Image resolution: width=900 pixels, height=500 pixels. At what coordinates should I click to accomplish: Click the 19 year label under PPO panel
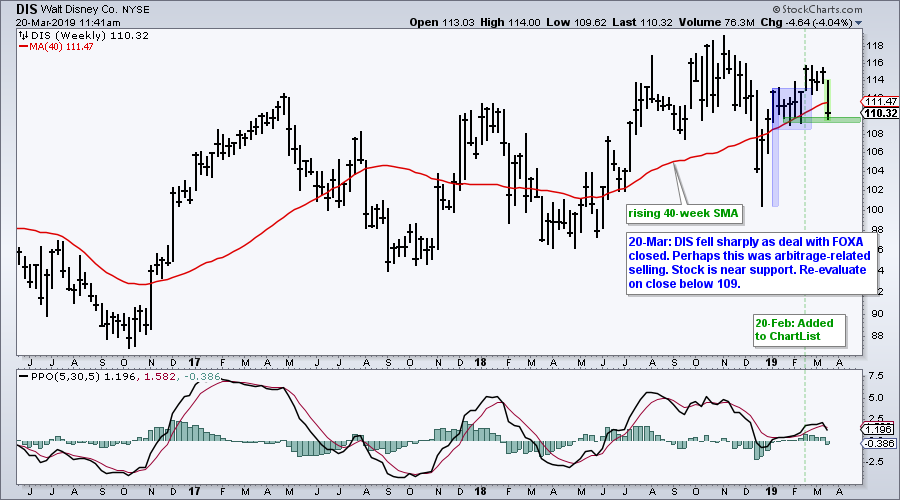pyautogui.click(x=771, y=491)
